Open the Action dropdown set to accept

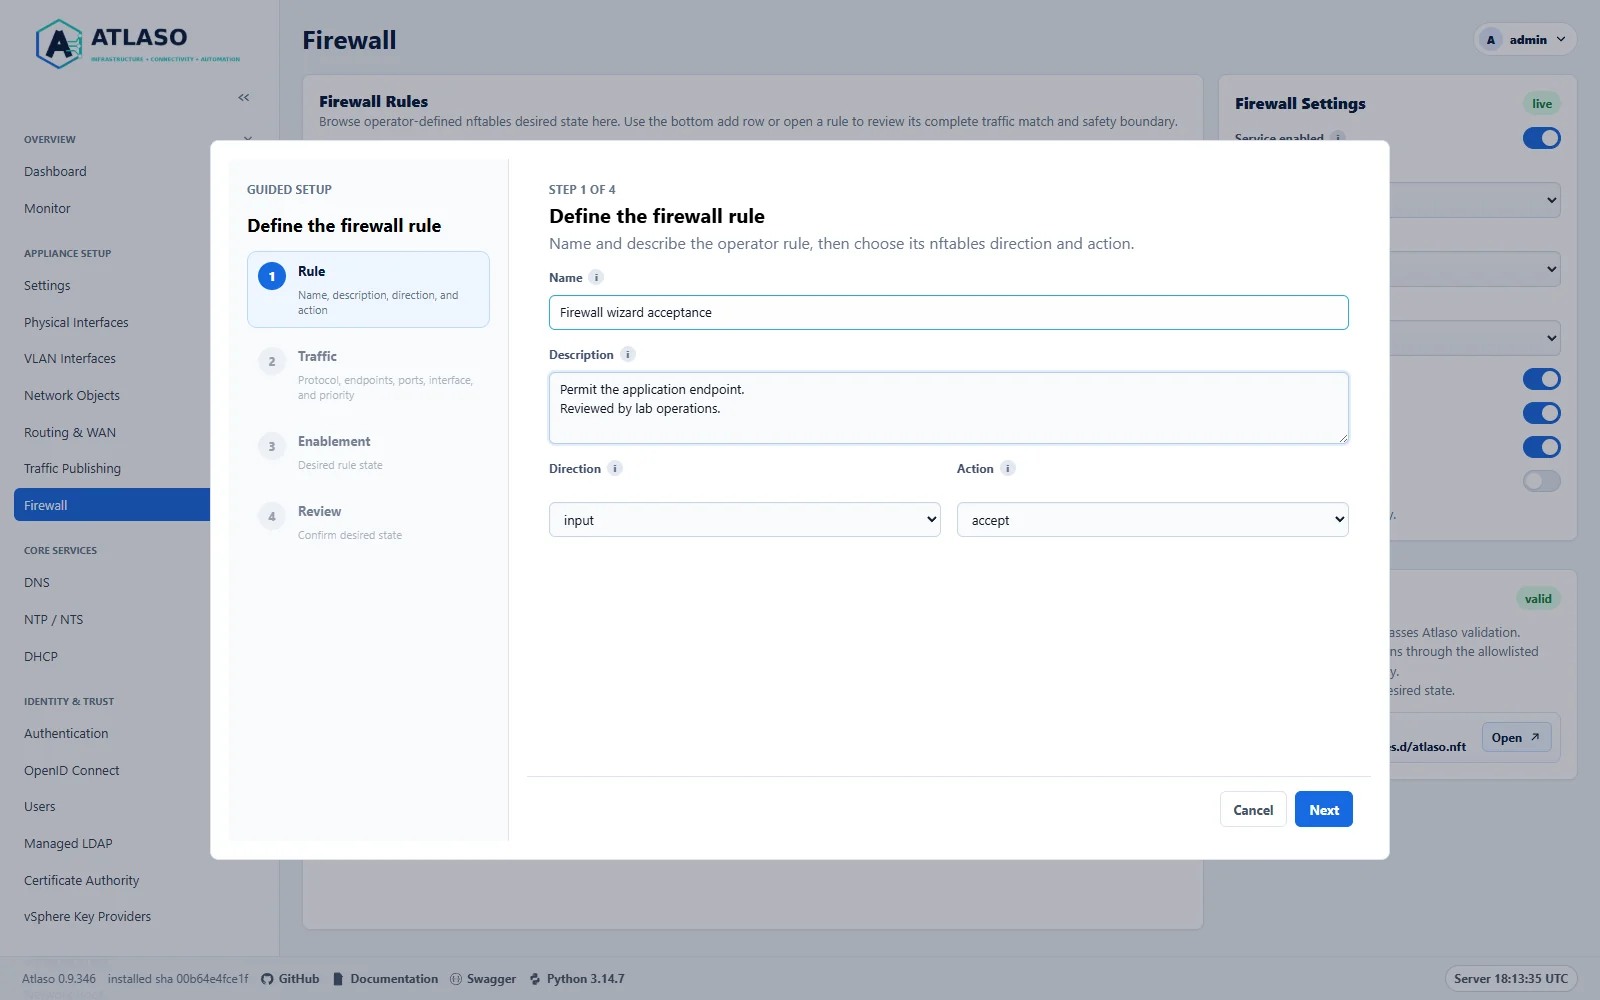pos(1153,520)
